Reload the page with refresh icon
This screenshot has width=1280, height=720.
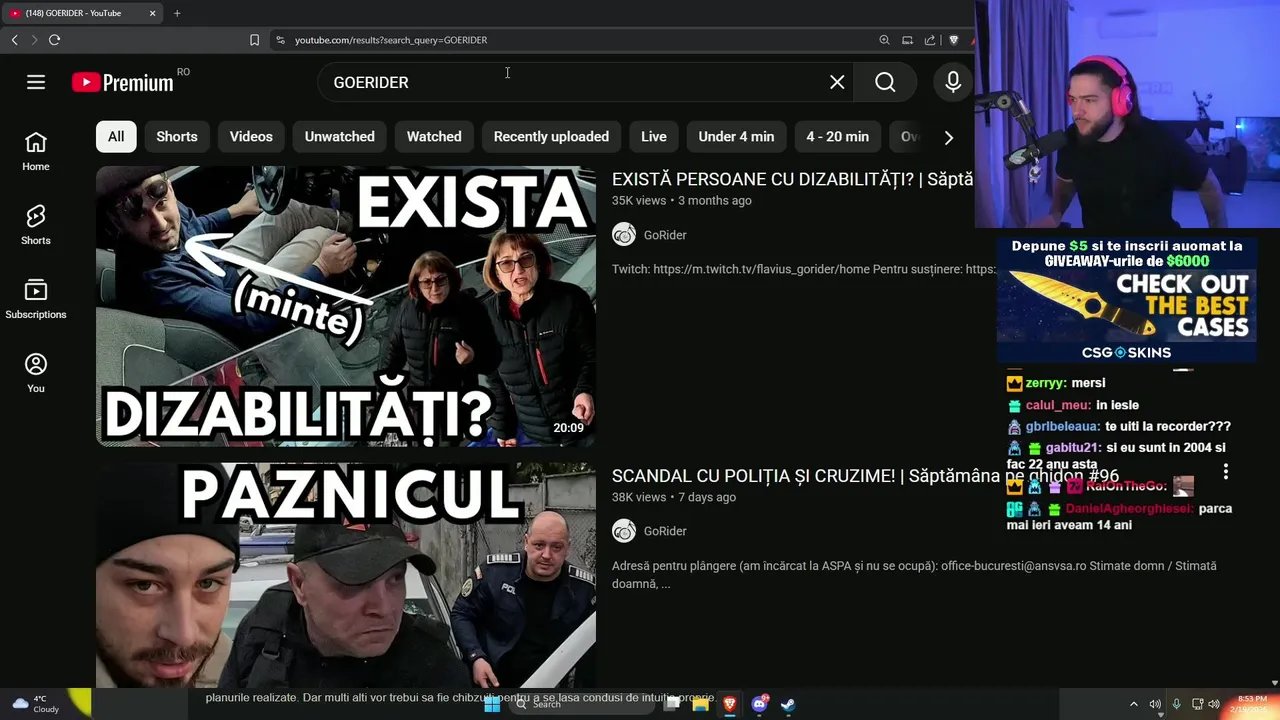(54, 40)
